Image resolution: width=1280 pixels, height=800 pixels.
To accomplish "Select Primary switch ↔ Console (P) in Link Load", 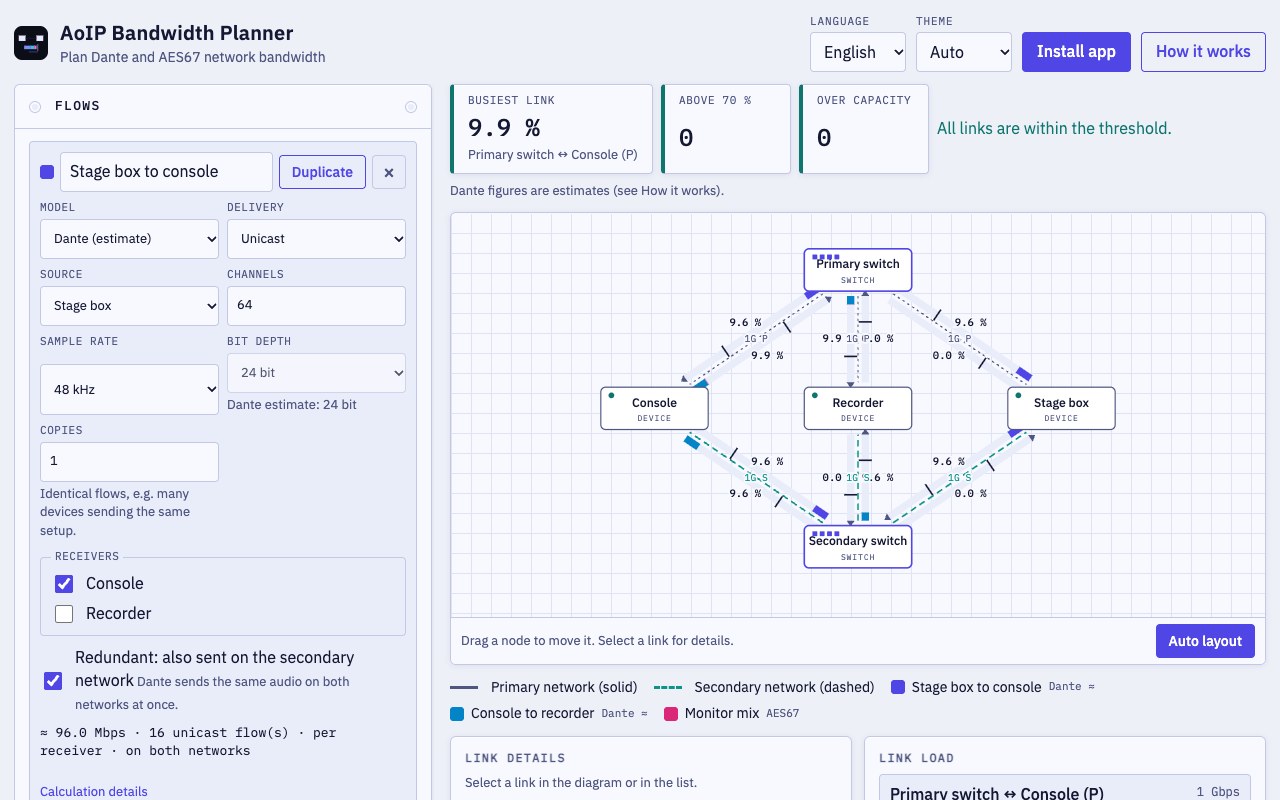I will coord(1064,792).
